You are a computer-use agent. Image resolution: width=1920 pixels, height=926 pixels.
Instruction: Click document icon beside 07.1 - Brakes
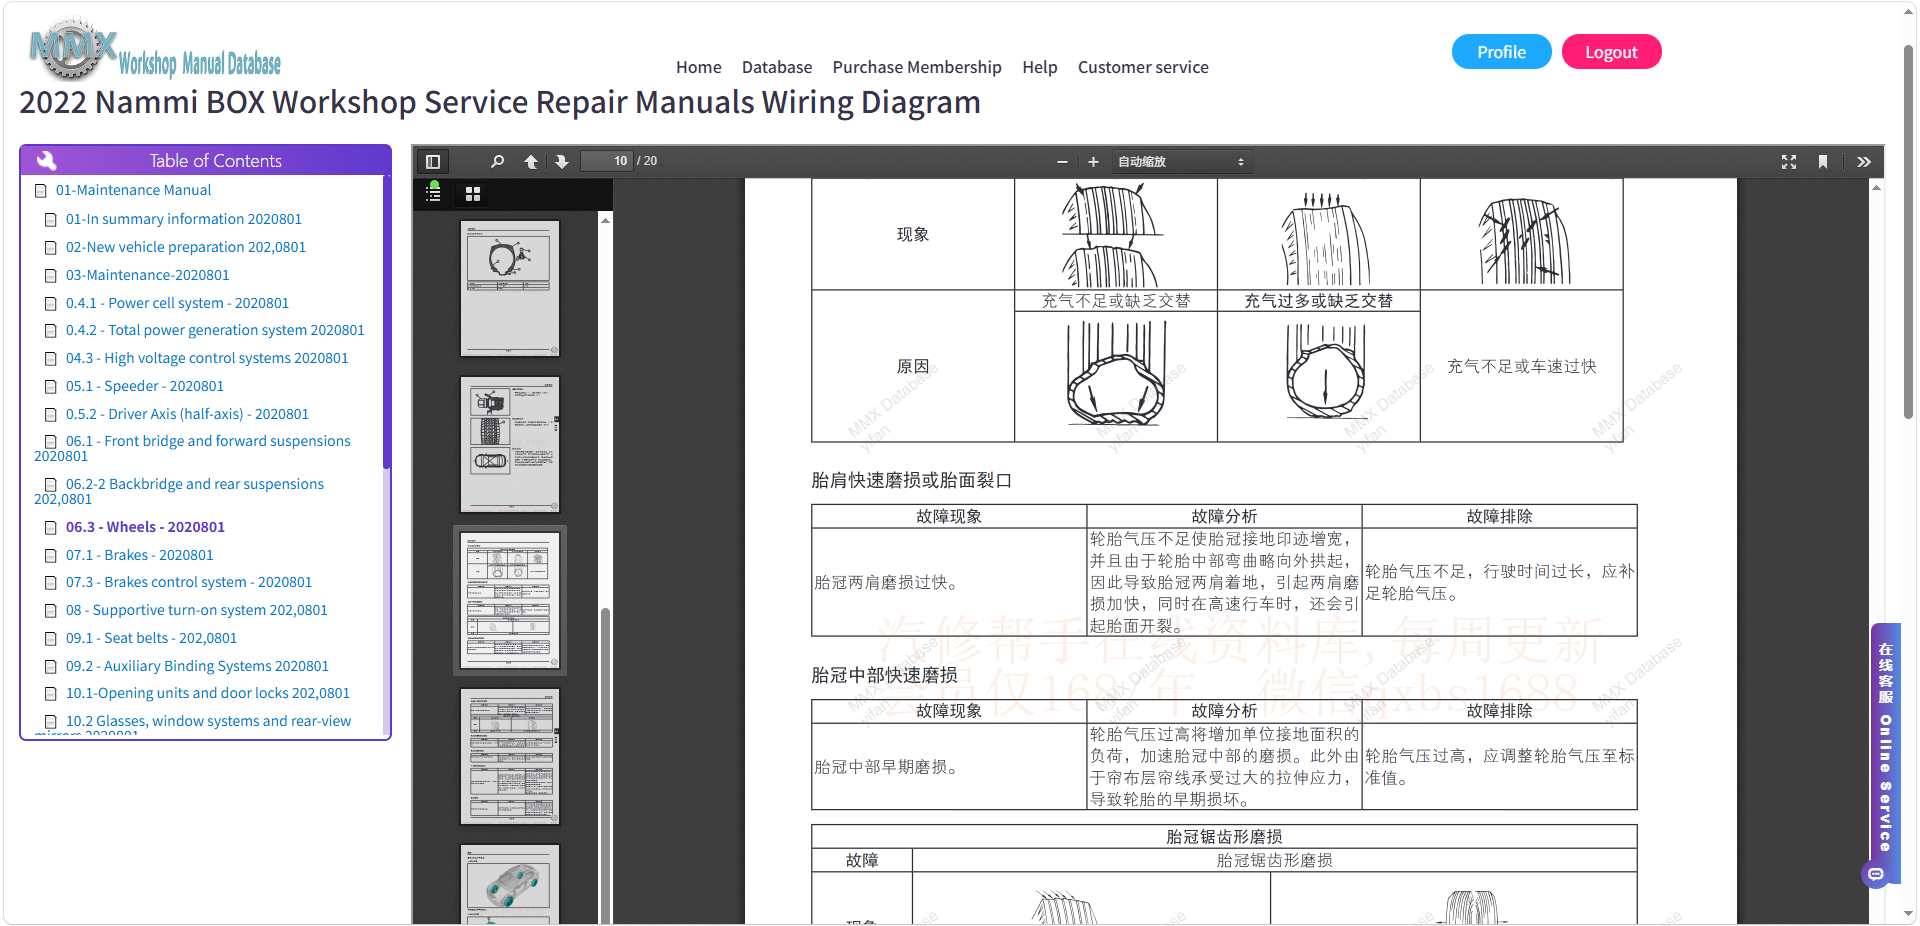51,556
